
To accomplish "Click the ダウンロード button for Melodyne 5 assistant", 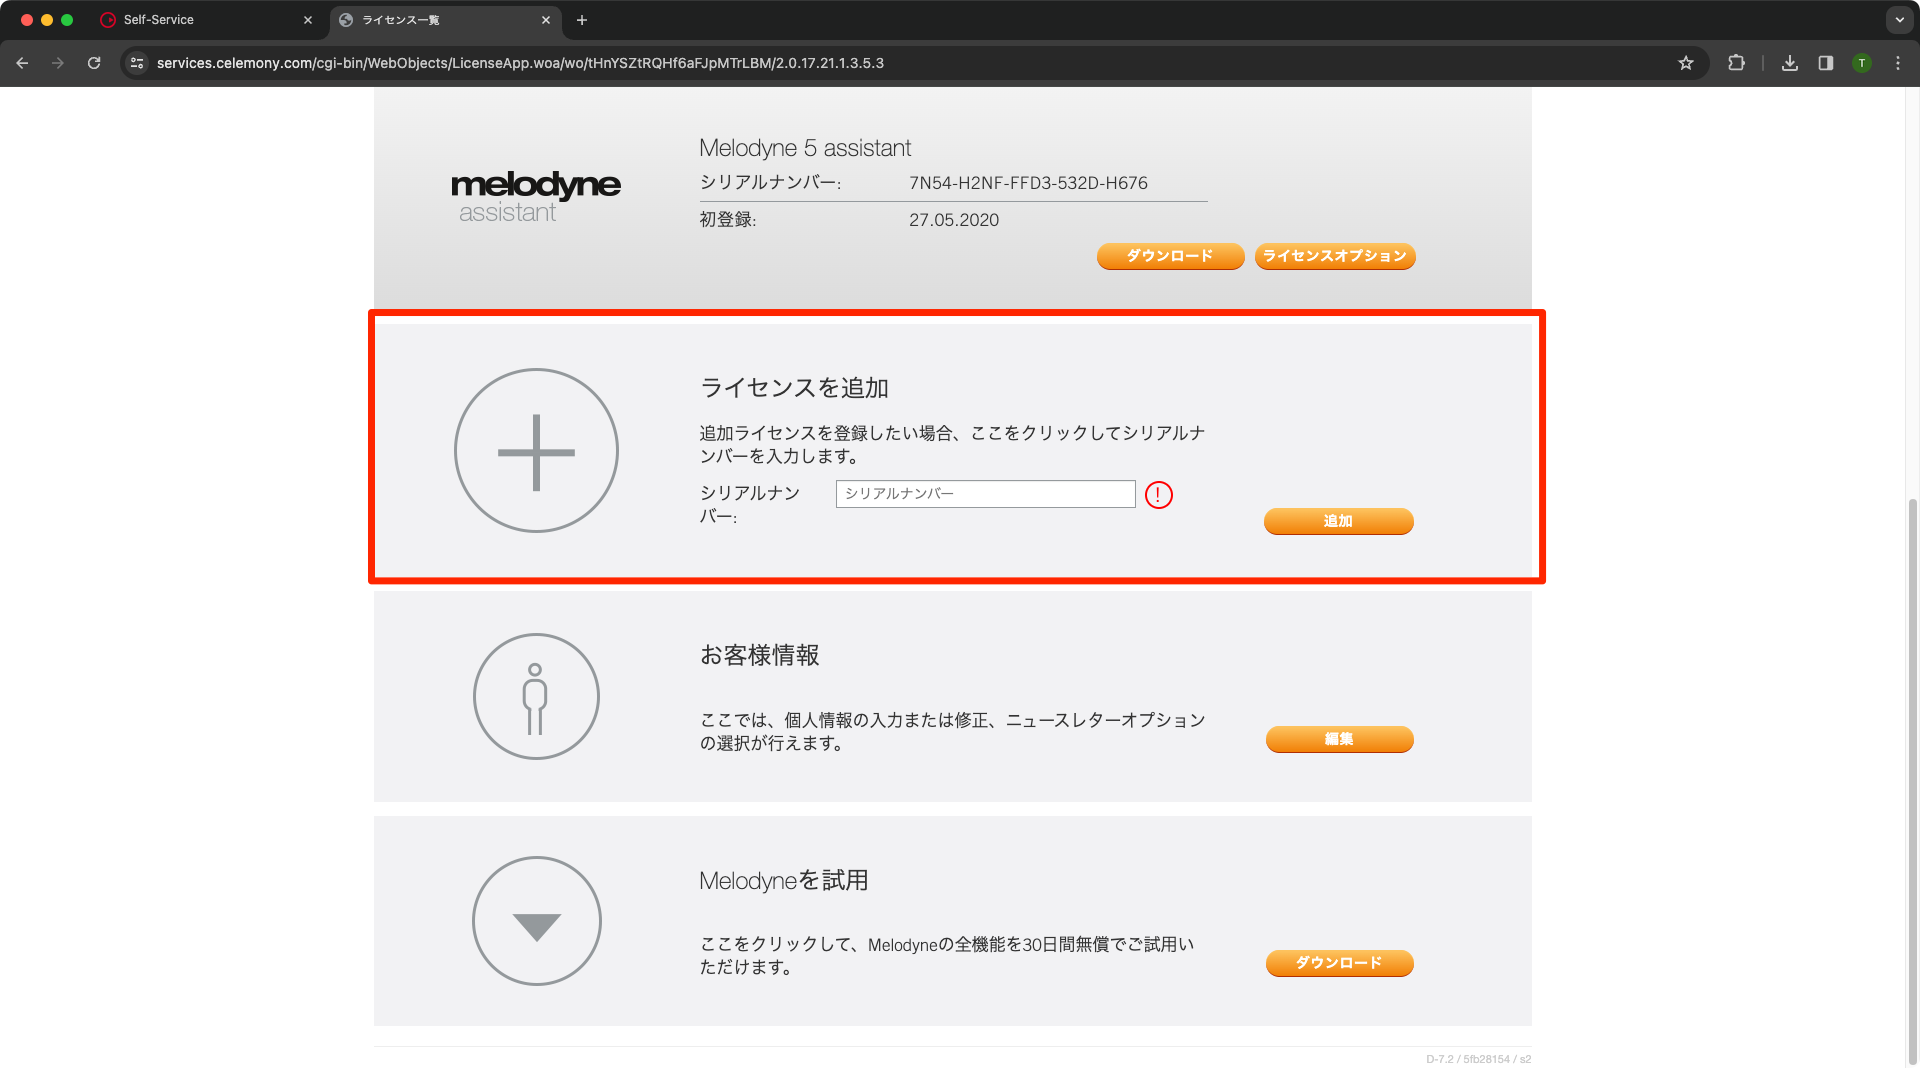I will [x=1170, y=256].
